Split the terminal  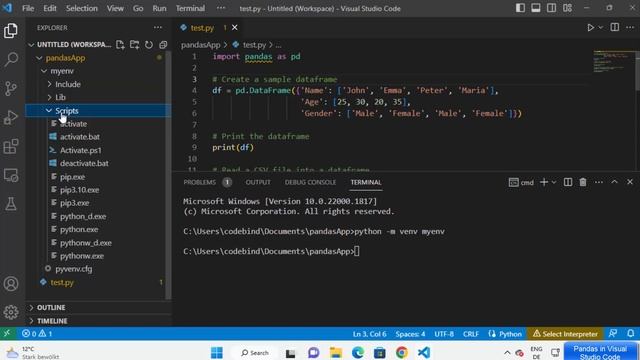tap(568, 182)
